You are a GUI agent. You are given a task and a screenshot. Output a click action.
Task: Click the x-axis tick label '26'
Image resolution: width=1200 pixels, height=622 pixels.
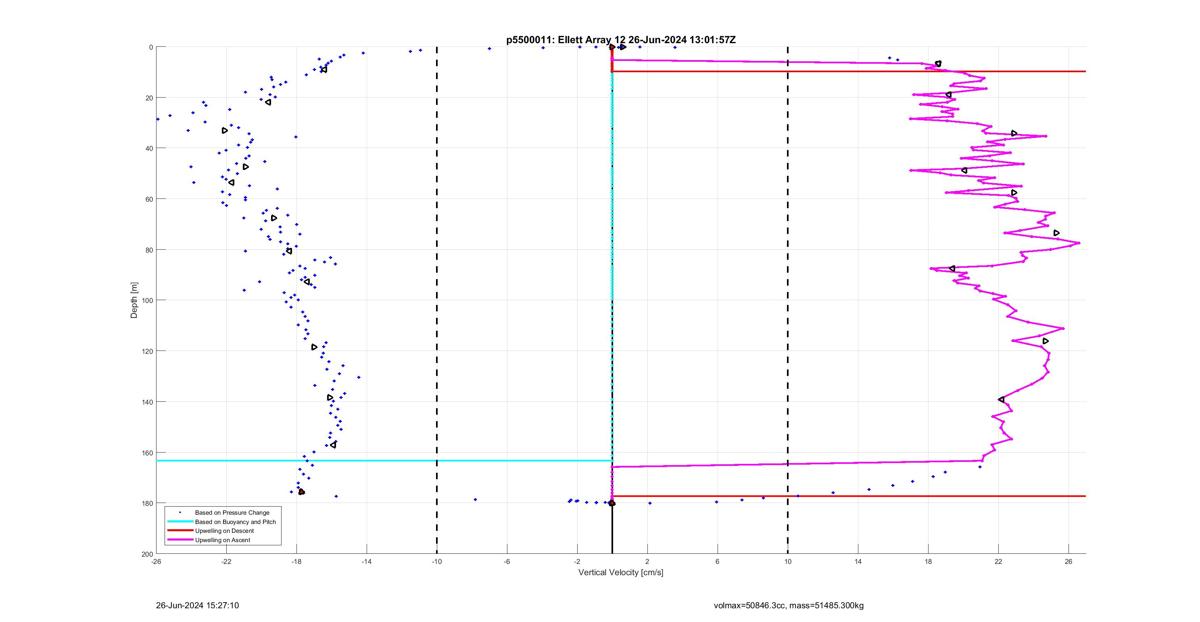point(1068,562)
